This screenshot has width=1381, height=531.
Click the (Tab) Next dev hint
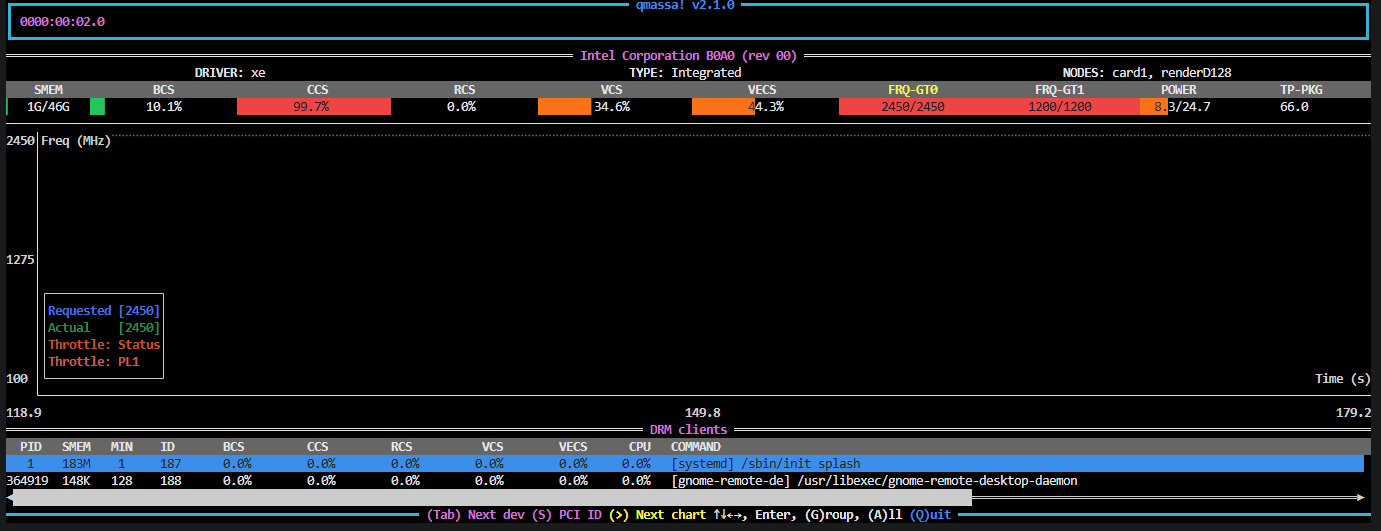[x=475, y=515]
